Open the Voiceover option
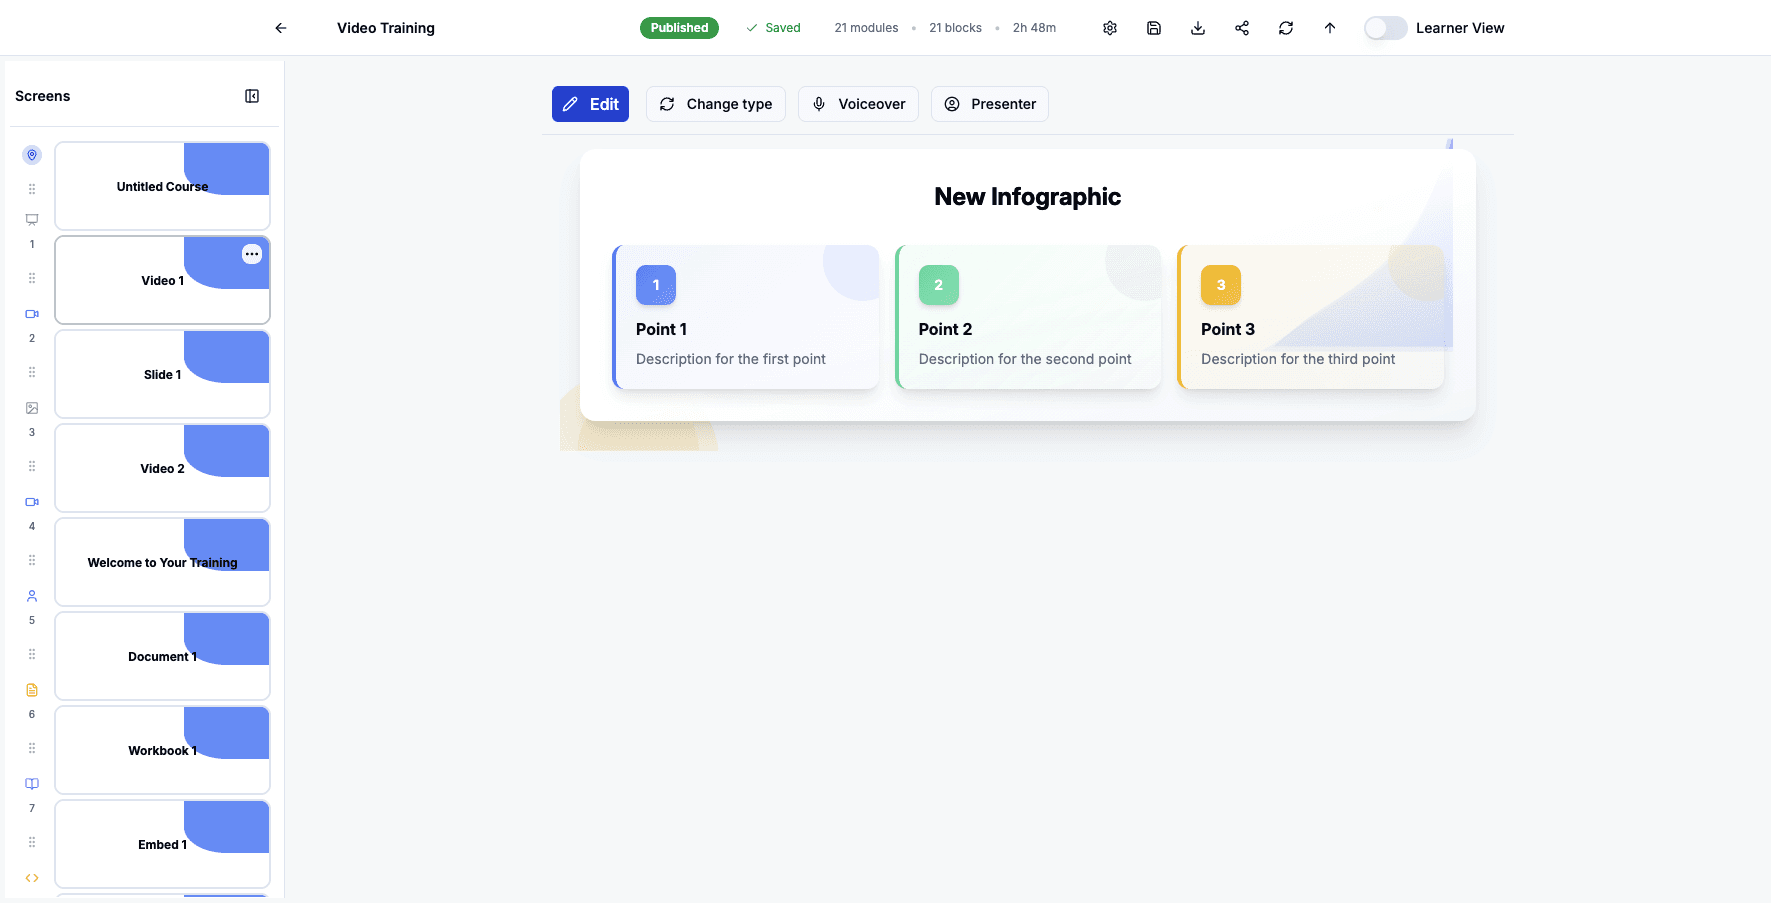 point(858,104)
